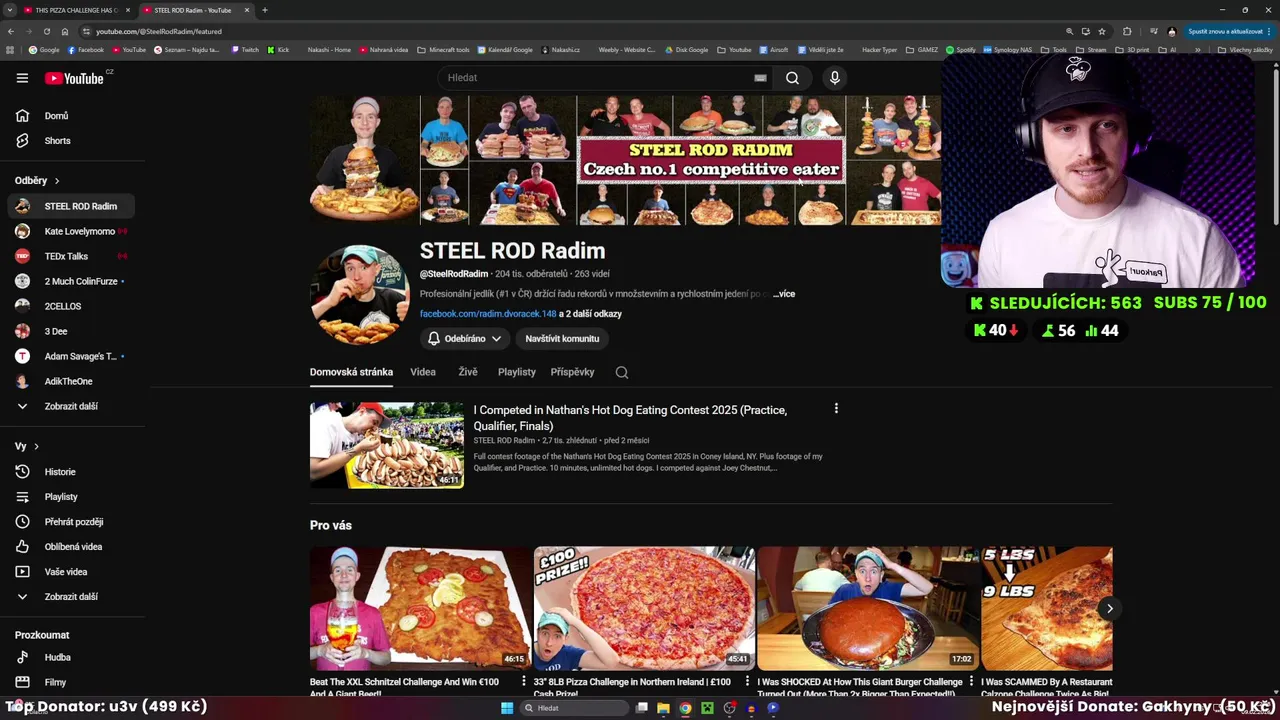Expand the Odběry section header
This screenshot has width=1280, height=720.
click(37, 181)
